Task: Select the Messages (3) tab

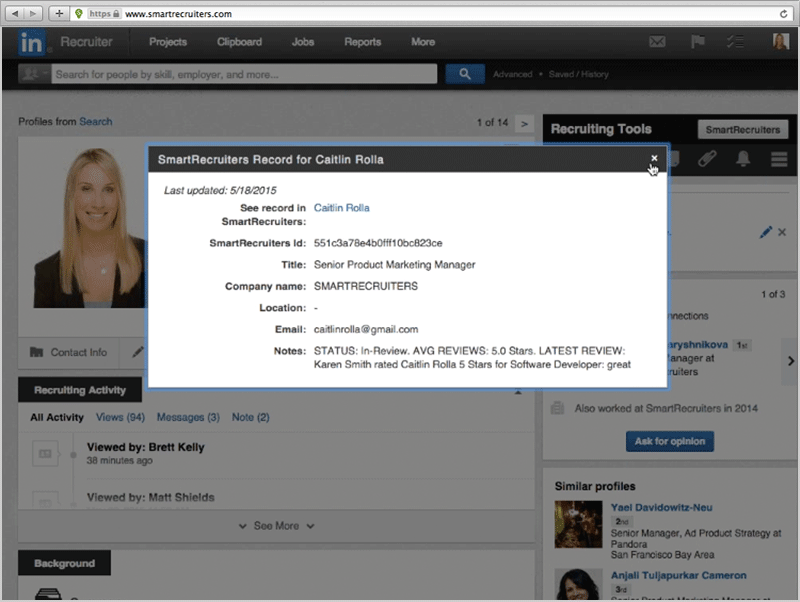Action: pyautogui.click(x=188, y=417)
